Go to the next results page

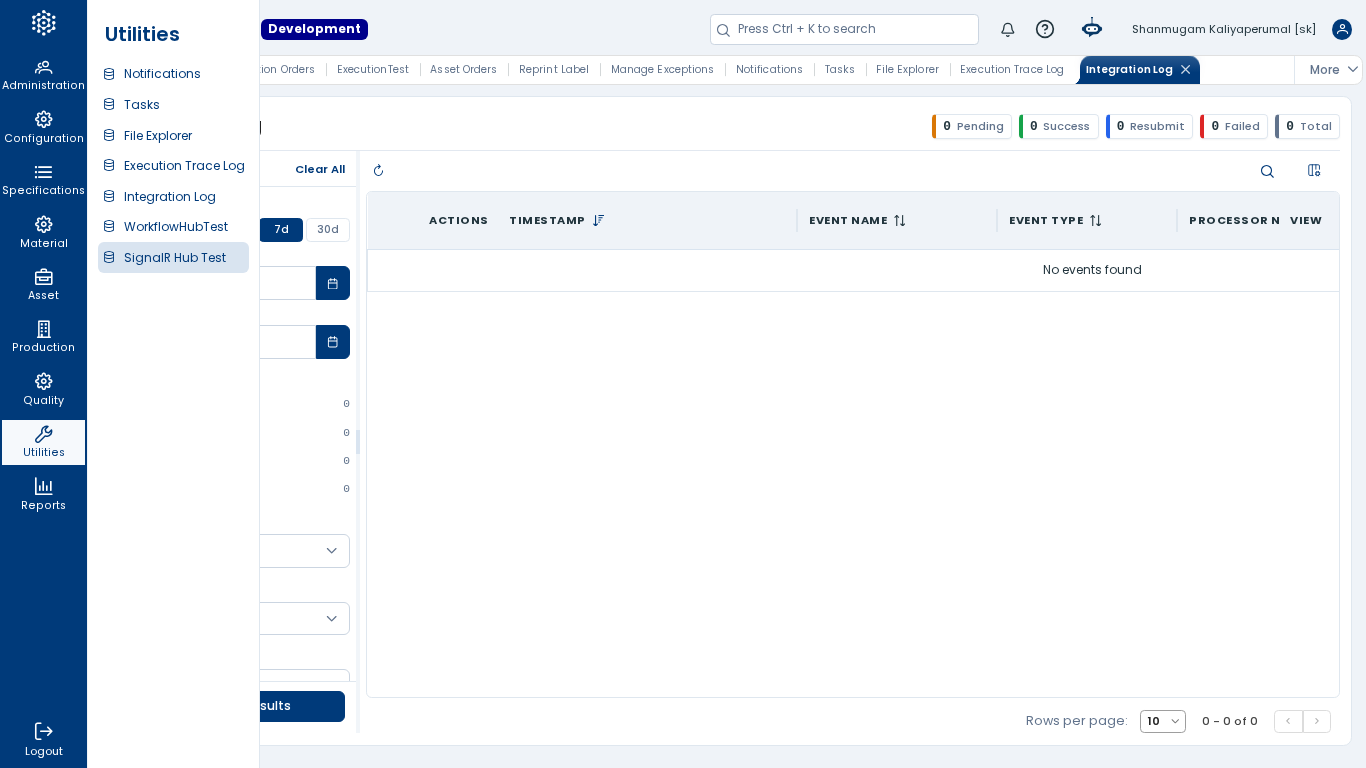tap(1317, 721)
